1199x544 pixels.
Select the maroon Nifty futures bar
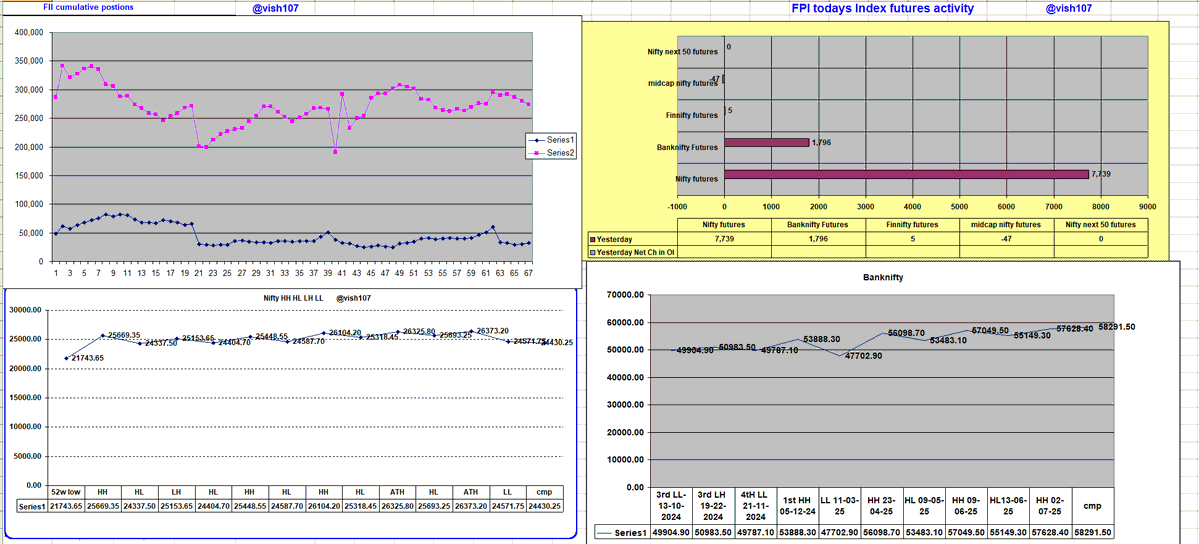pyautogui.click(x=906, y=174)
